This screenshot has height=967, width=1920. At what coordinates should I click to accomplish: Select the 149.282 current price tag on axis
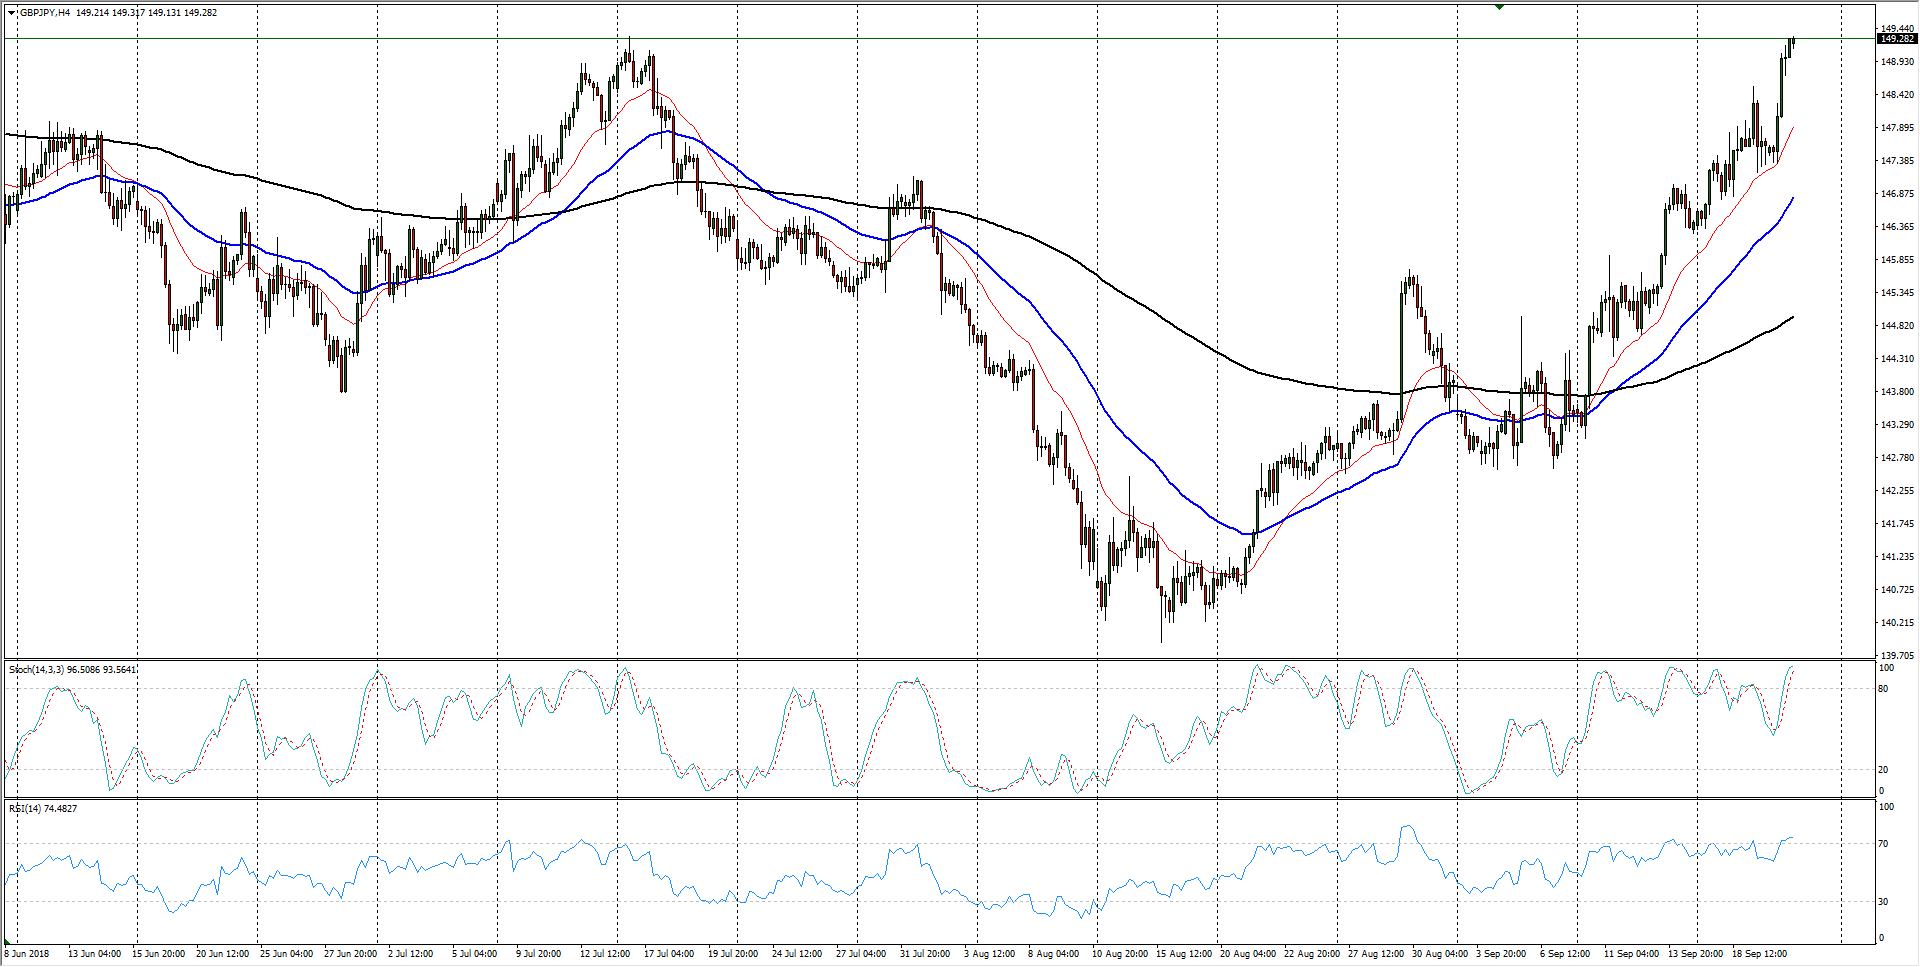[1896, 39]
